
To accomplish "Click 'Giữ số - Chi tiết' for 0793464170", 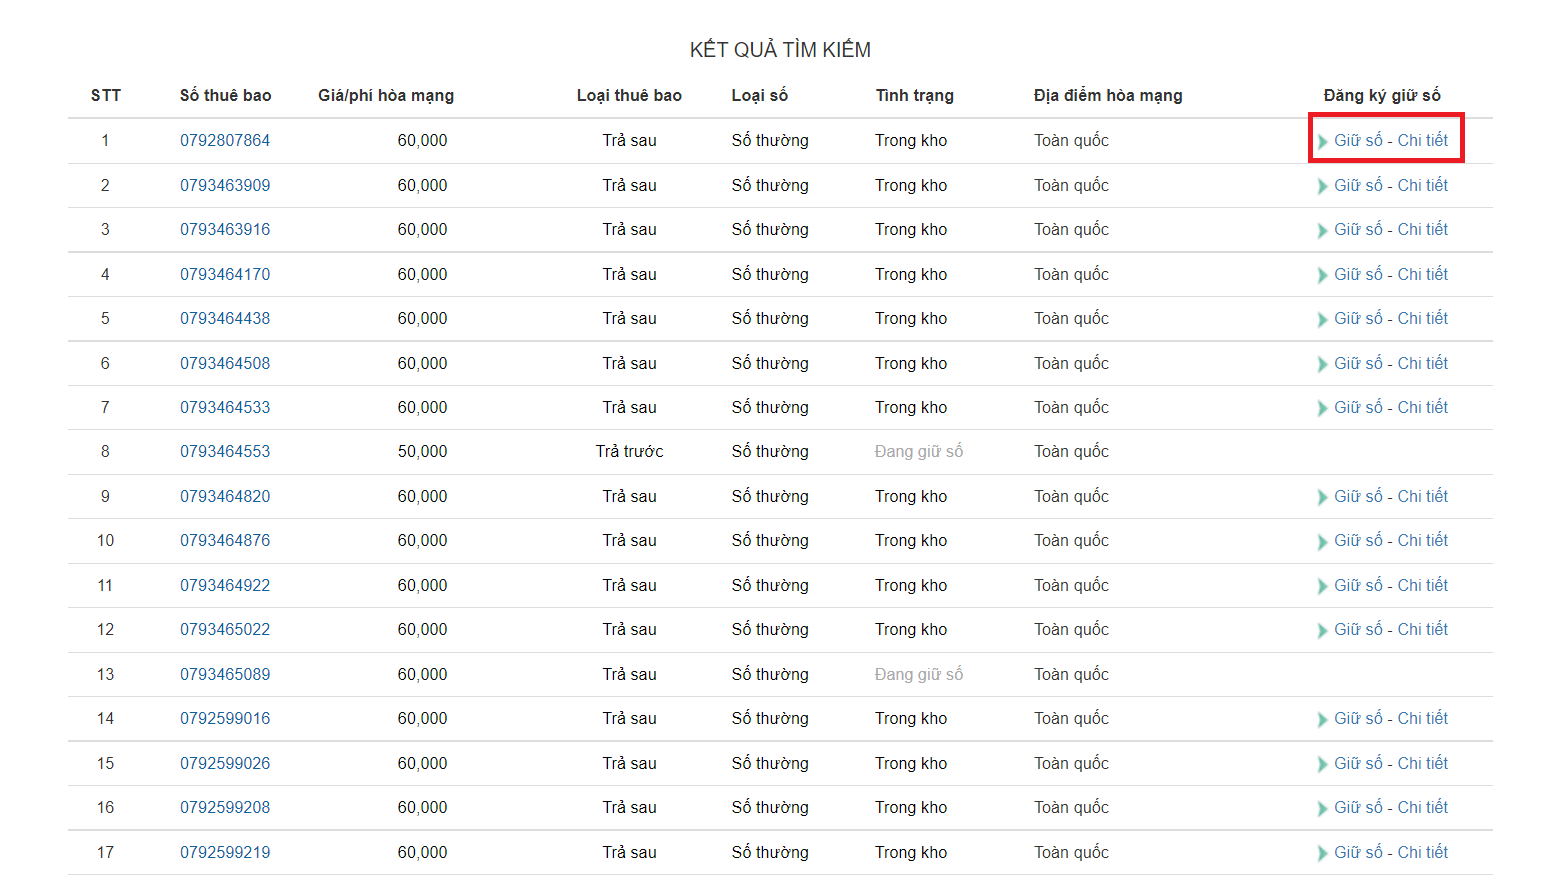I will coord(1391,275).
